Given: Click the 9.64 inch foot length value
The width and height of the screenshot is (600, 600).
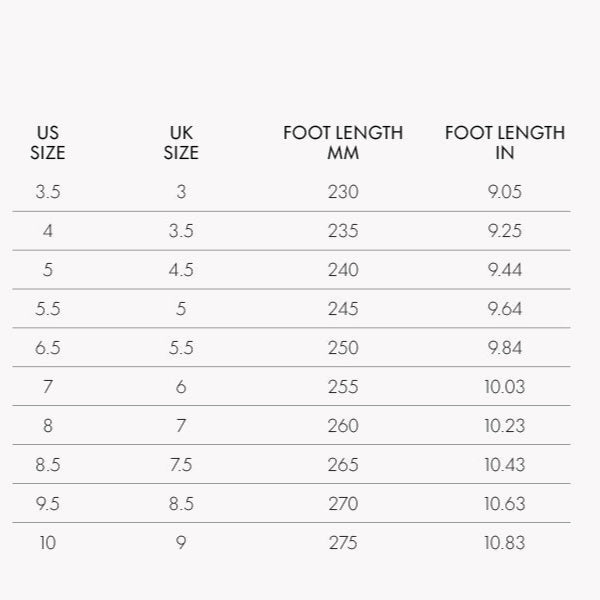Looking at the screenshot, I should [x=505, y=309].
